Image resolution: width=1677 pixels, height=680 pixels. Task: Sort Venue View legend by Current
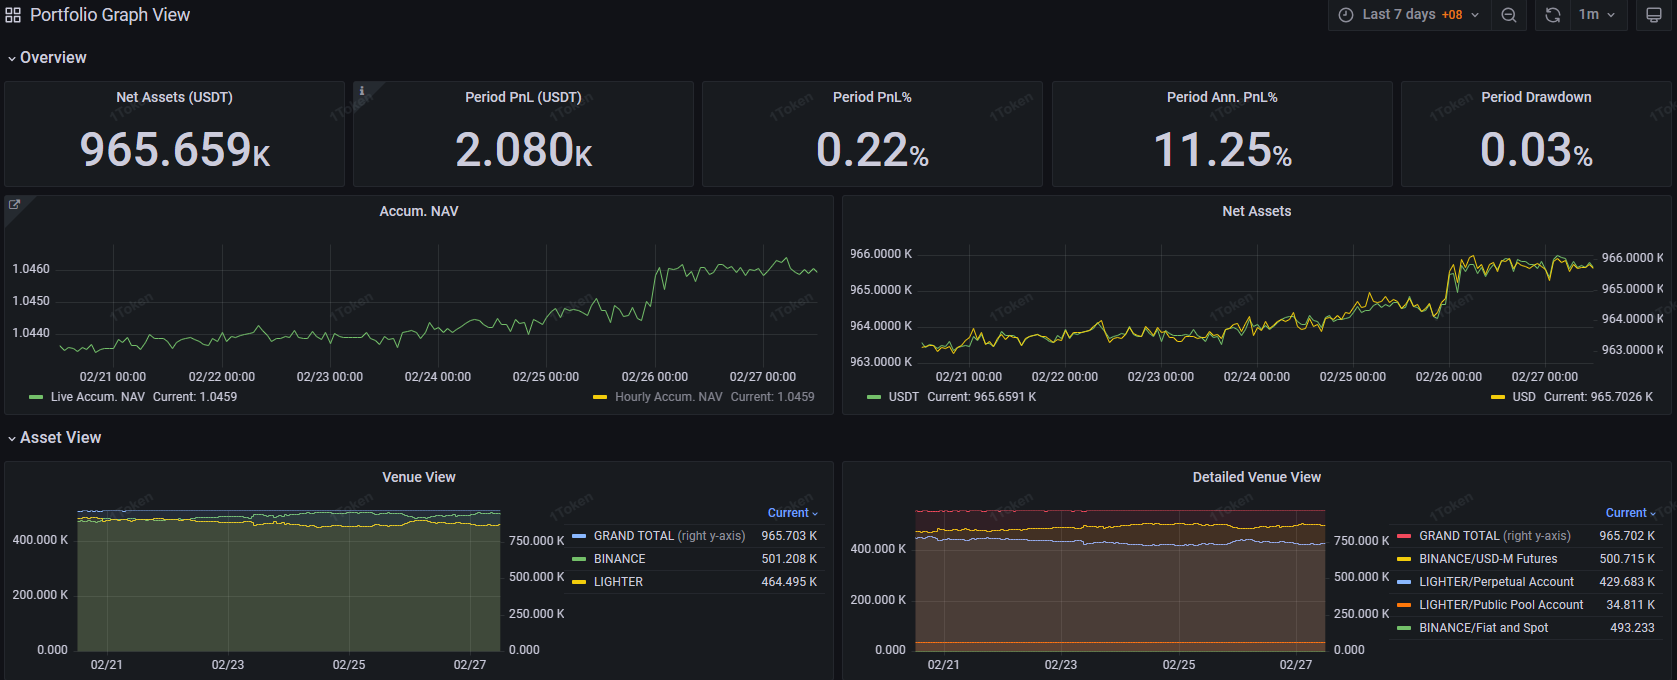tap(792, 513)
